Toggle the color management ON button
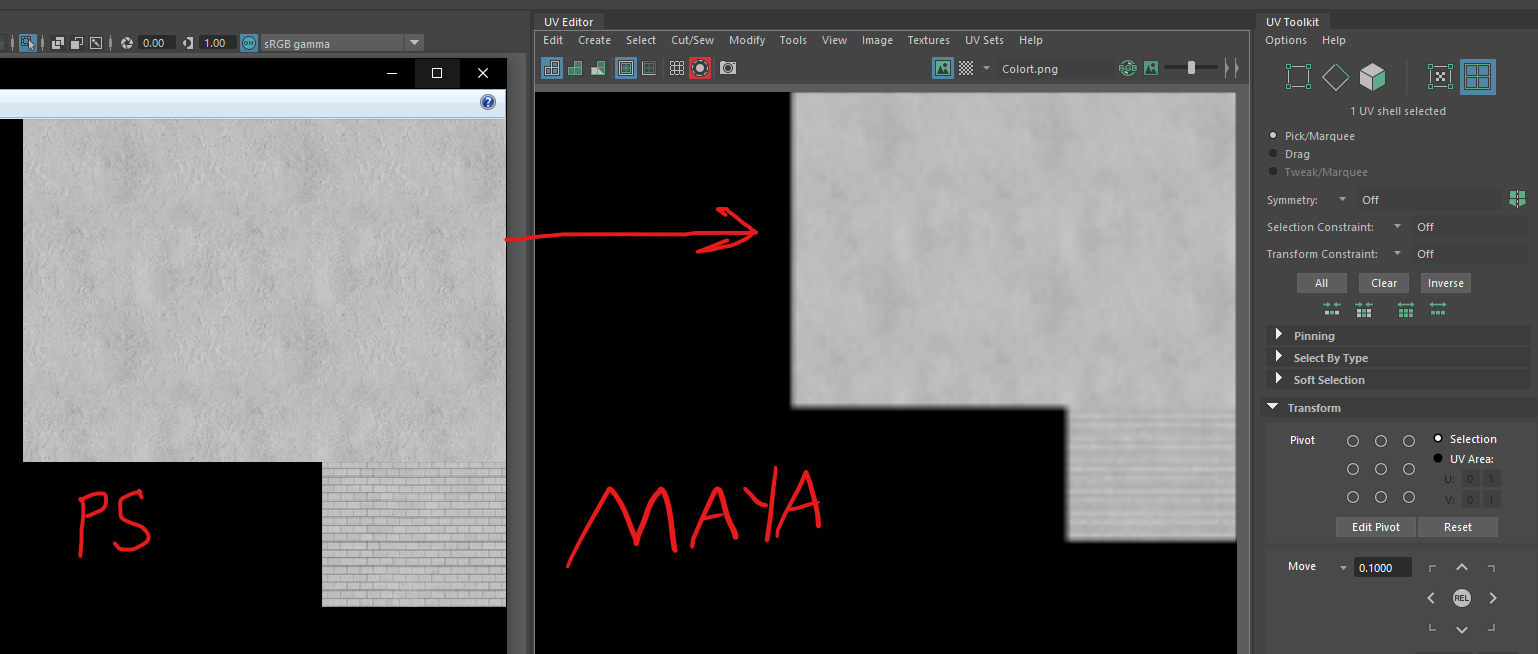This screenshot has width=1538, height=654. tap(249, 43)
